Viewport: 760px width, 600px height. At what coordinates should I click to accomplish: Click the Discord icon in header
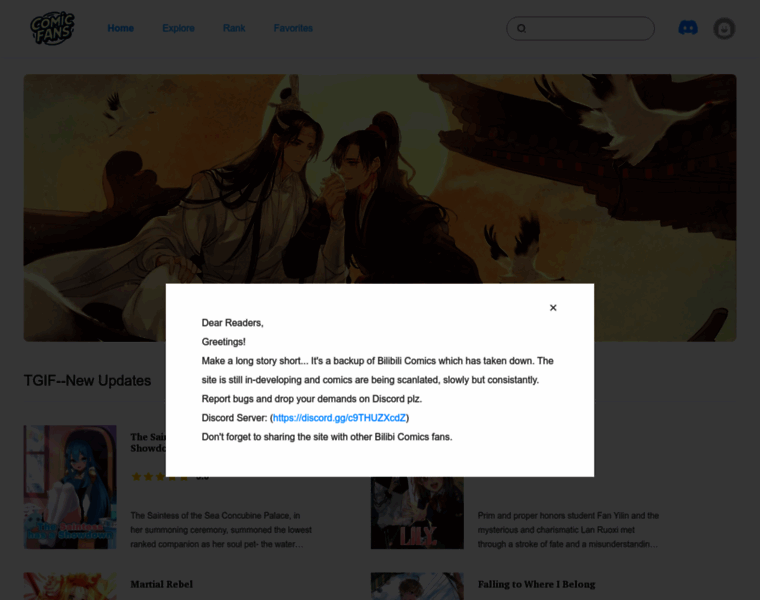coord(688,28)
